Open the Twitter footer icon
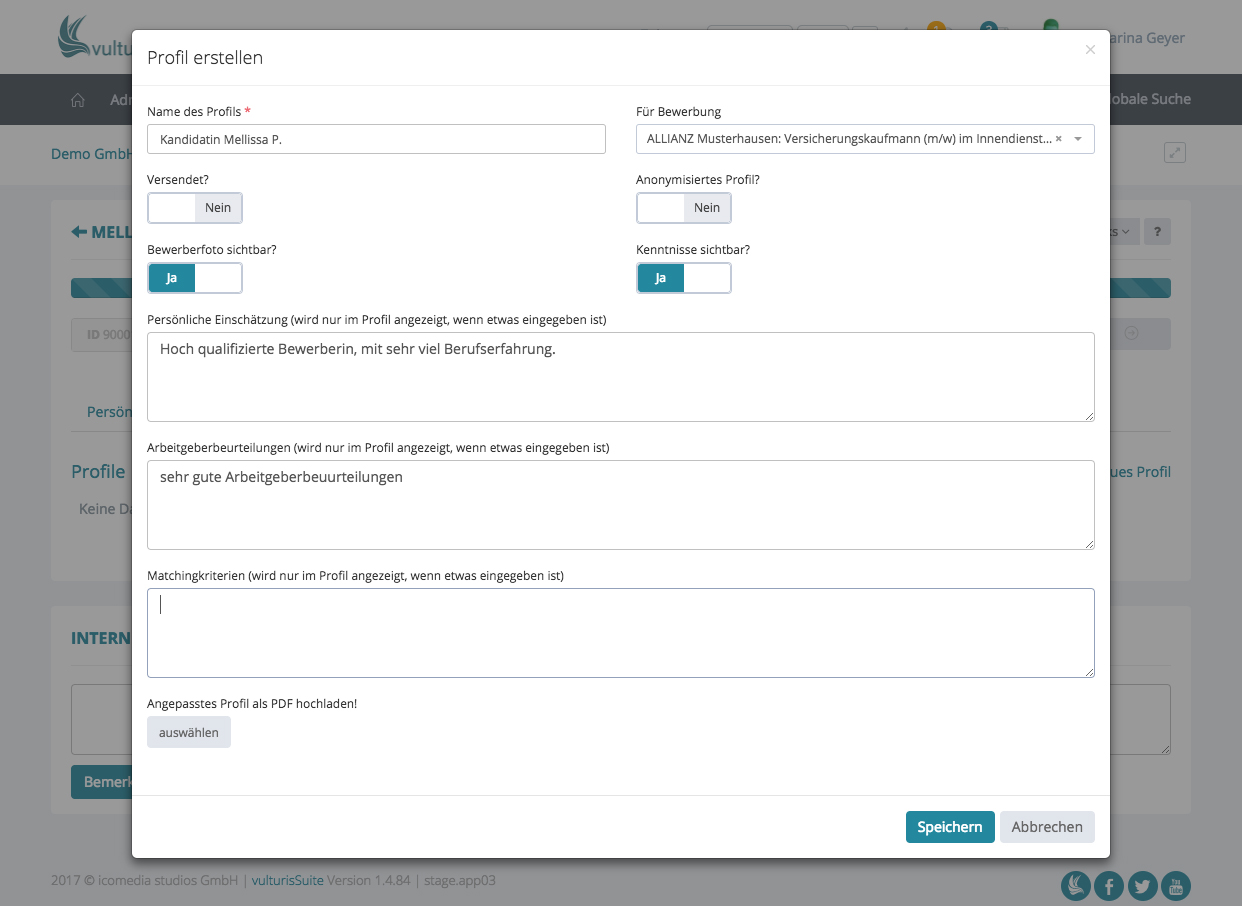 click(x=1142, y=885)
